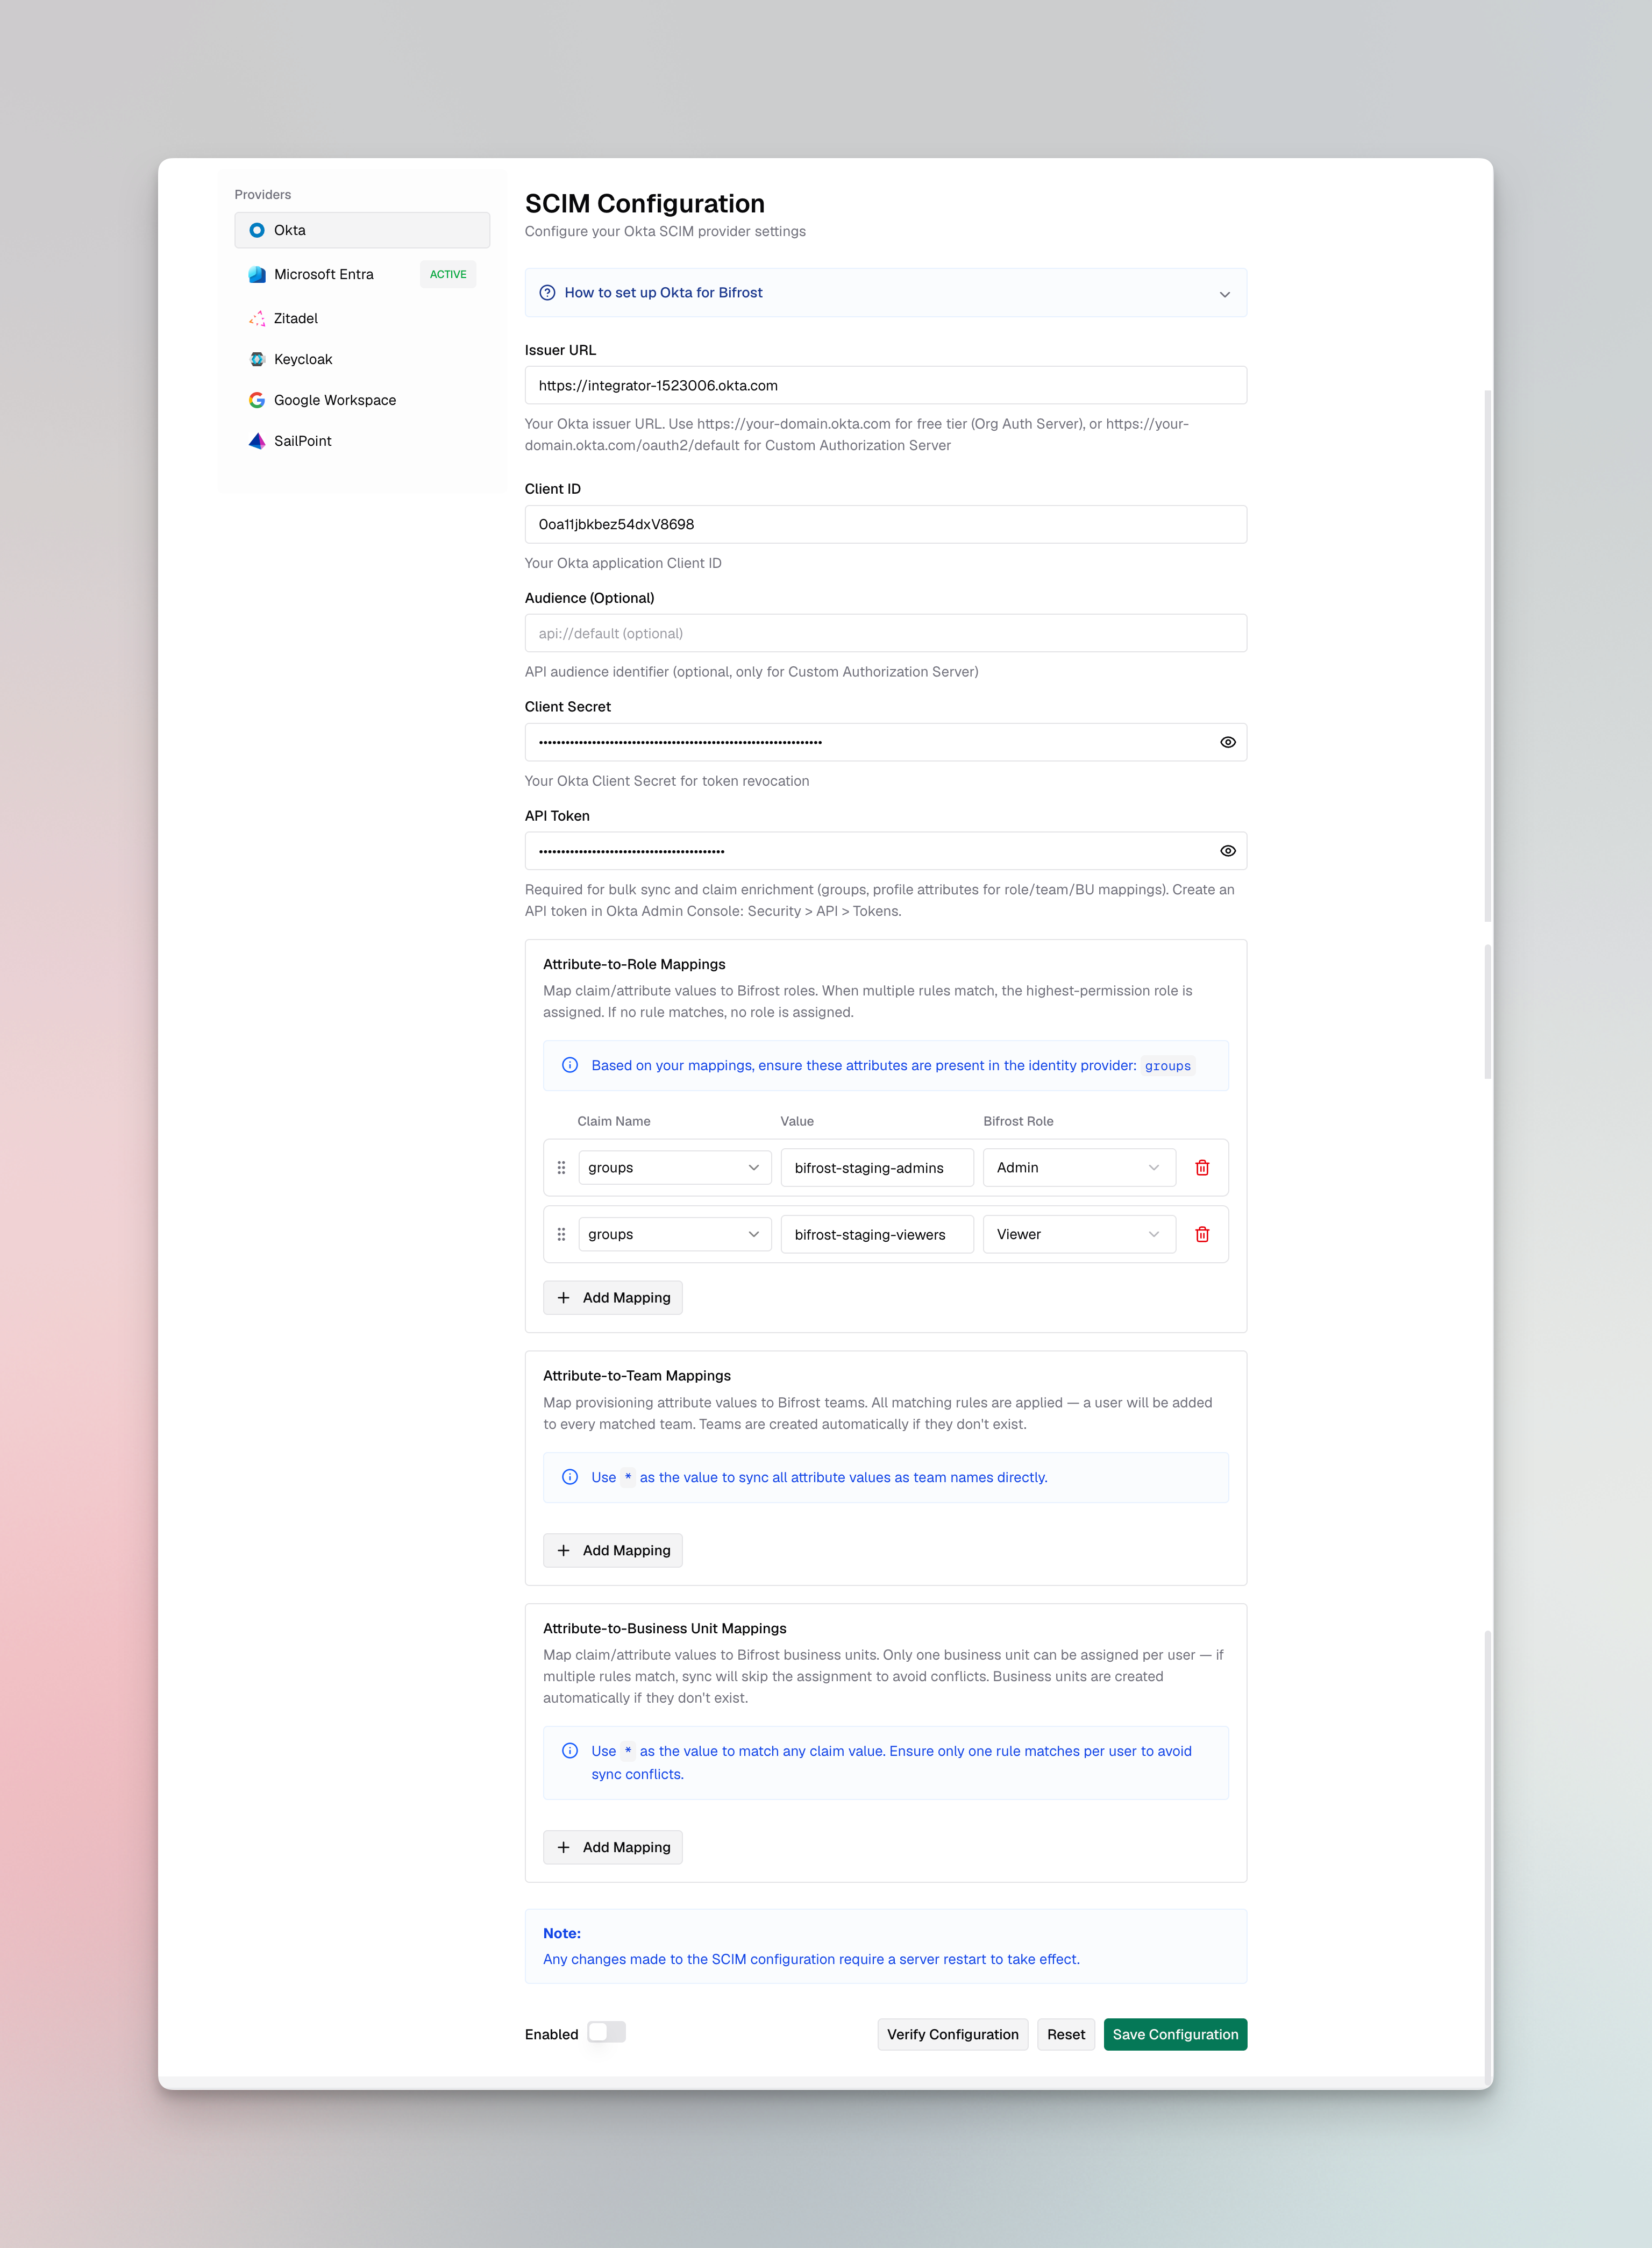1652x2248 pixels.
Task: Toggle the Enabled switch
Action: 606,2033
